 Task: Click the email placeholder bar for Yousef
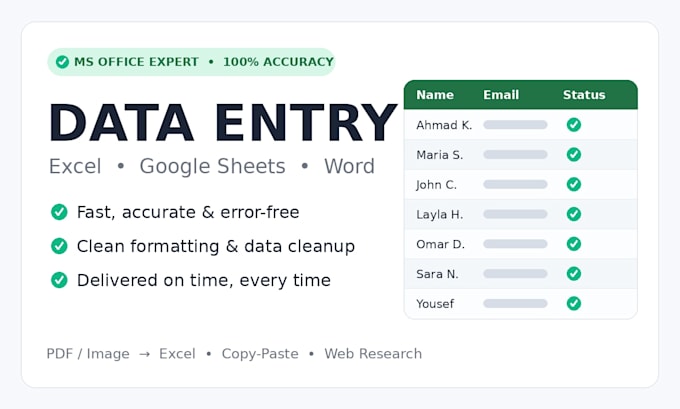click(x=515, y=303)
